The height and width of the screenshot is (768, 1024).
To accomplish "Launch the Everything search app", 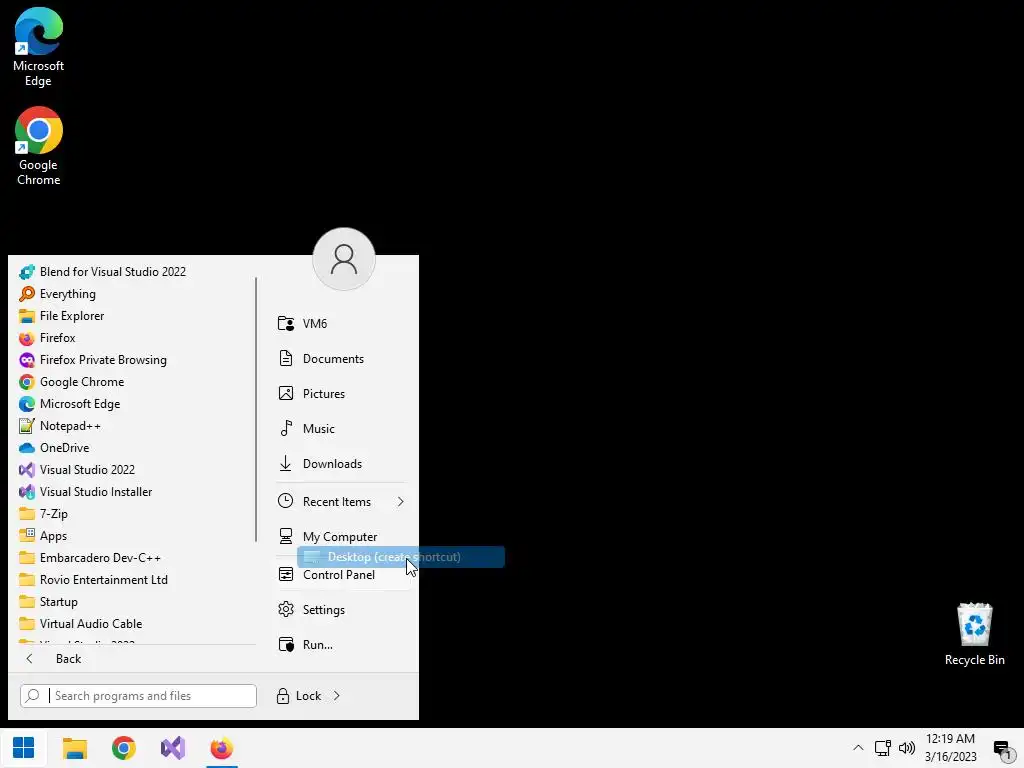I will click(57, 294).
